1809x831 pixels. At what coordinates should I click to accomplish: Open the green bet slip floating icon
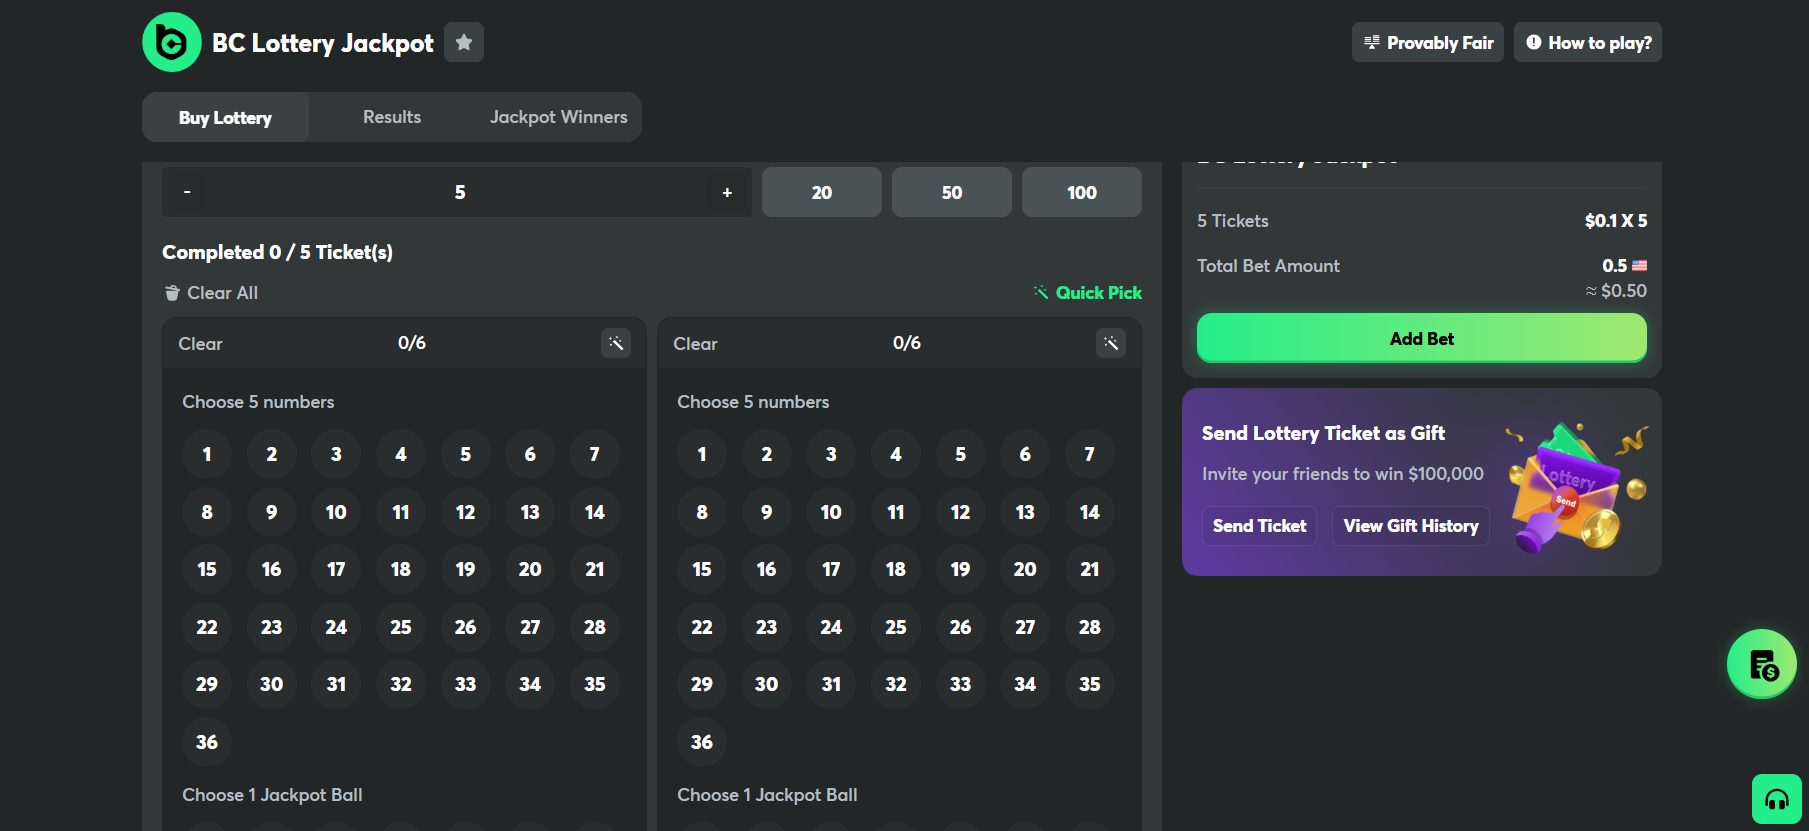point(1761,664)
